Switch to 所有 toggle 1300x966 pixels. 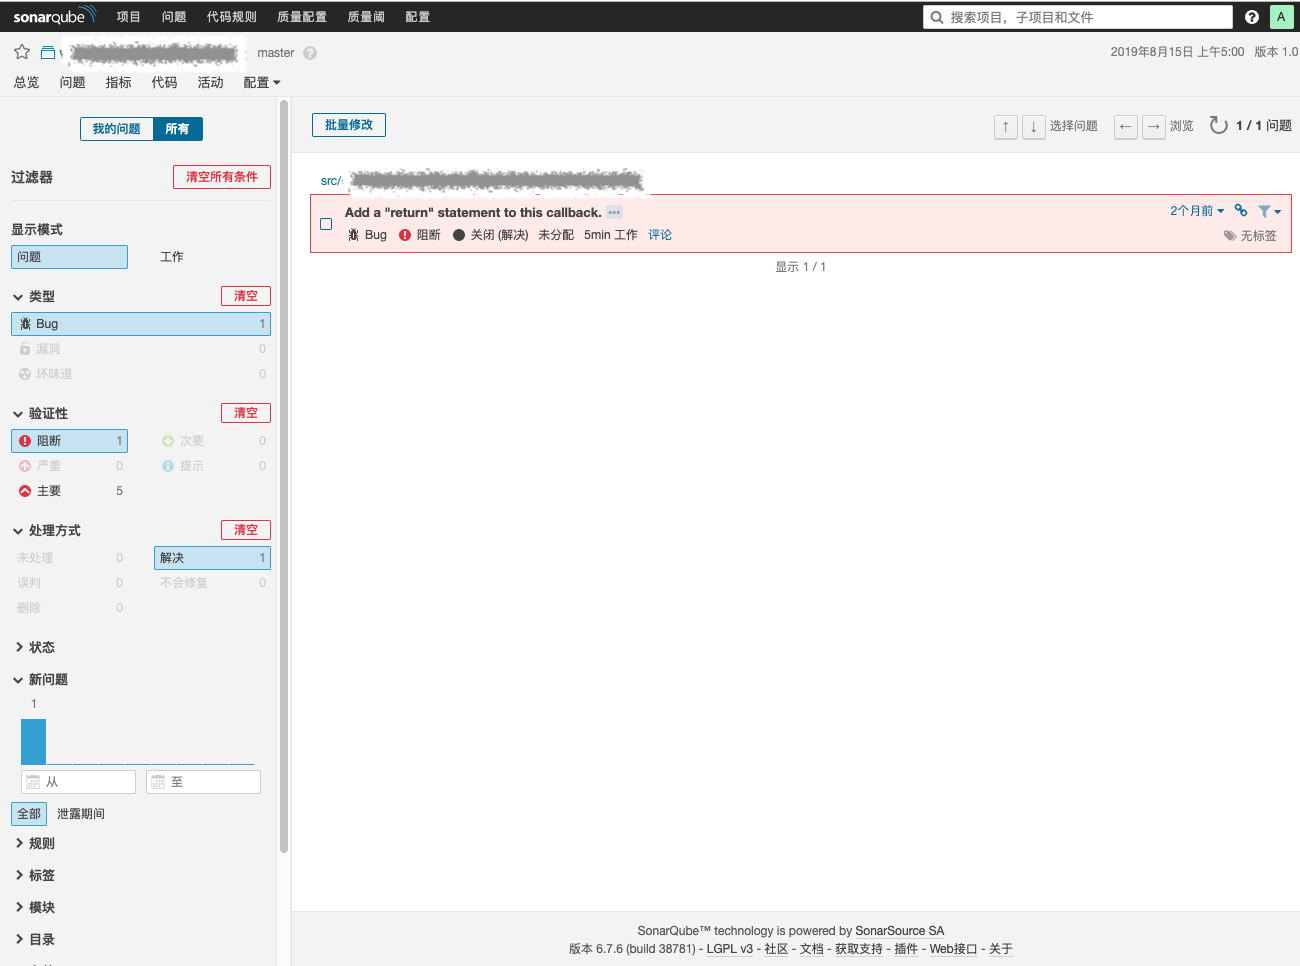click(177, 129)
